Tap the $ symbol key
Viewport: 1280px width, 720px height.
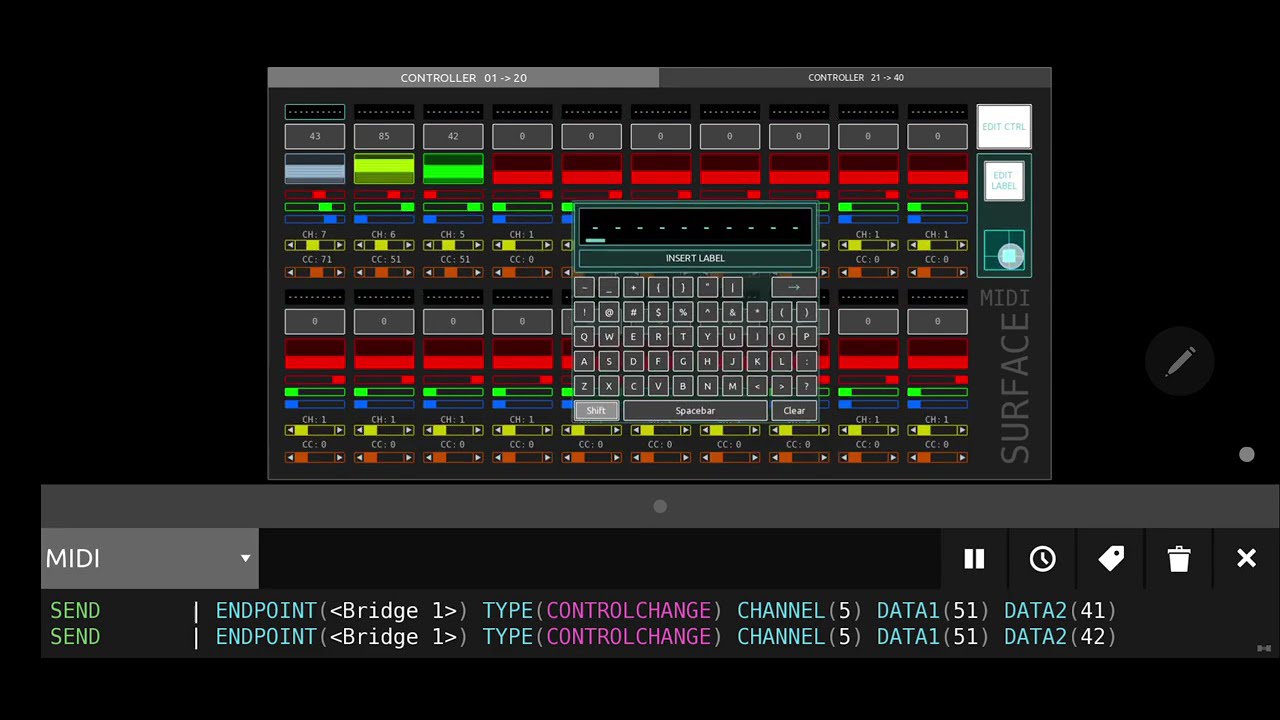click(658, 313)
